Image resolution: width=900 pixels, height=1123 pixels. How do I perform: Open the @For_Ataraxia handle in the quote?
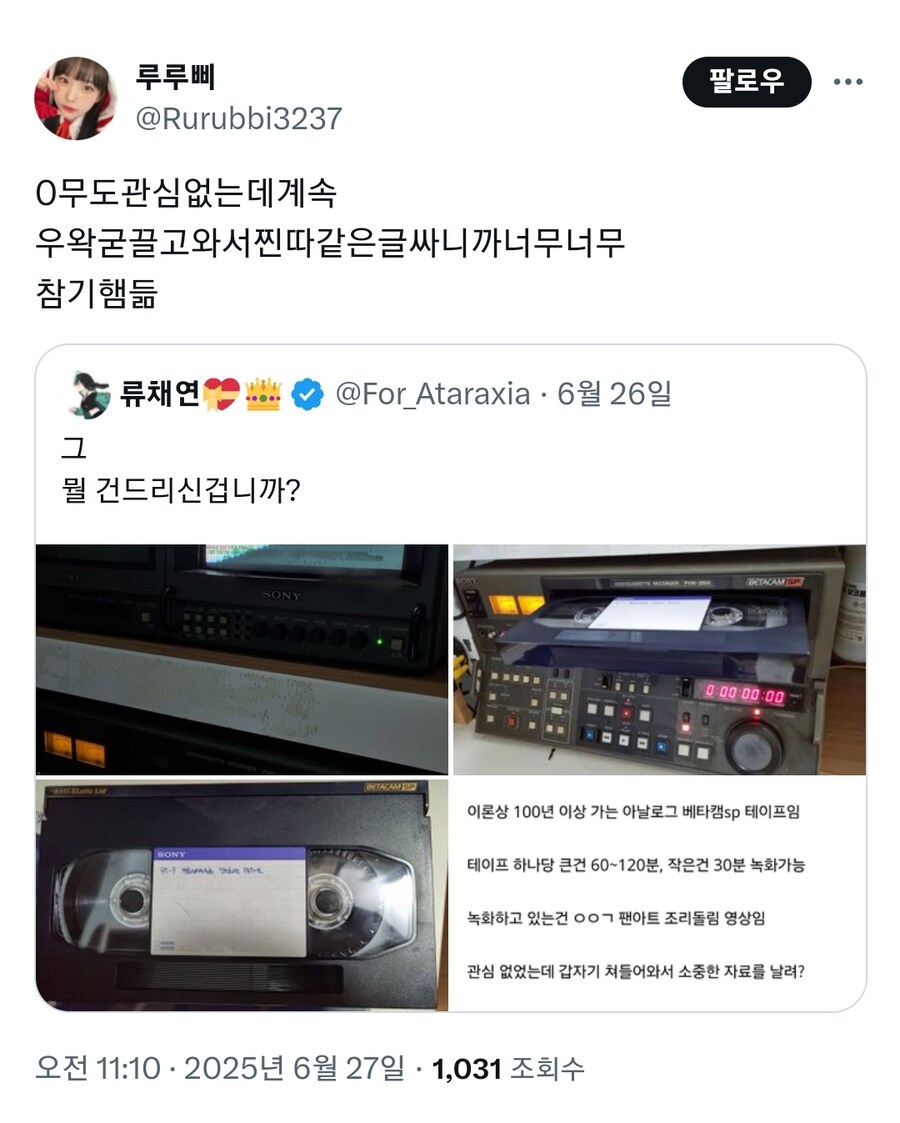pos(432,394)
